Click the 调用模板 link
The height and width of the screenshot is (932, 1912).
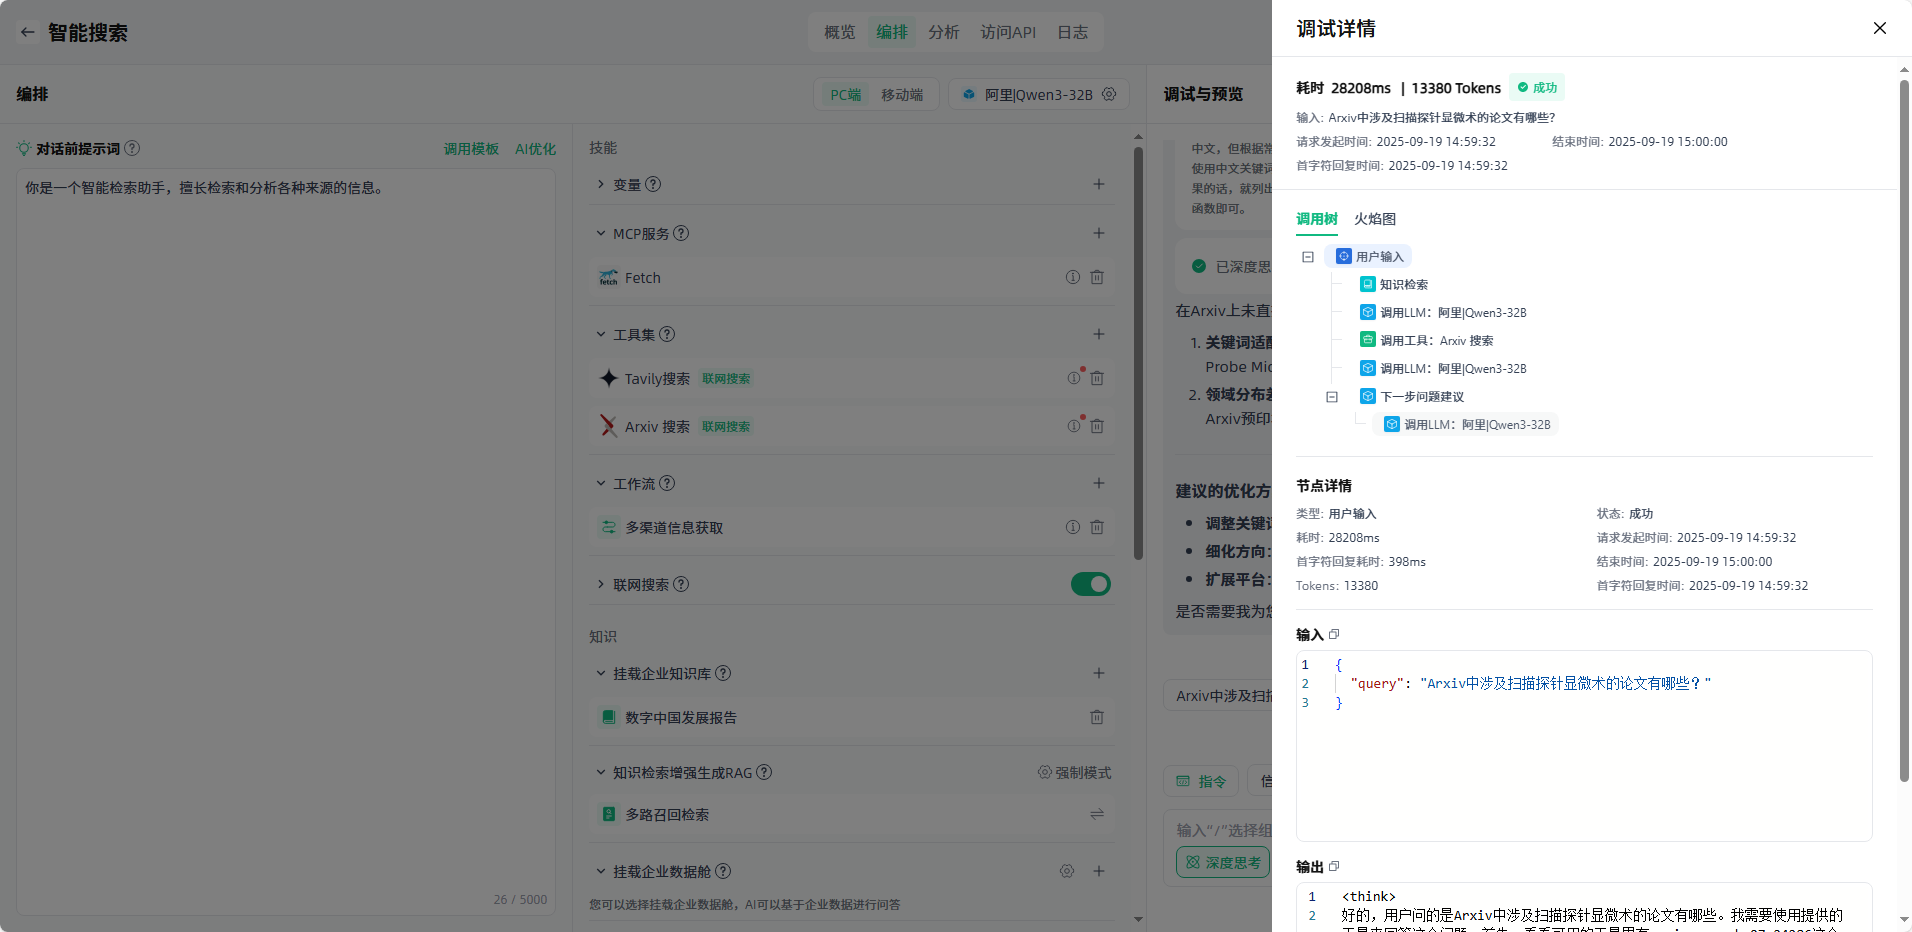point(471,149)
